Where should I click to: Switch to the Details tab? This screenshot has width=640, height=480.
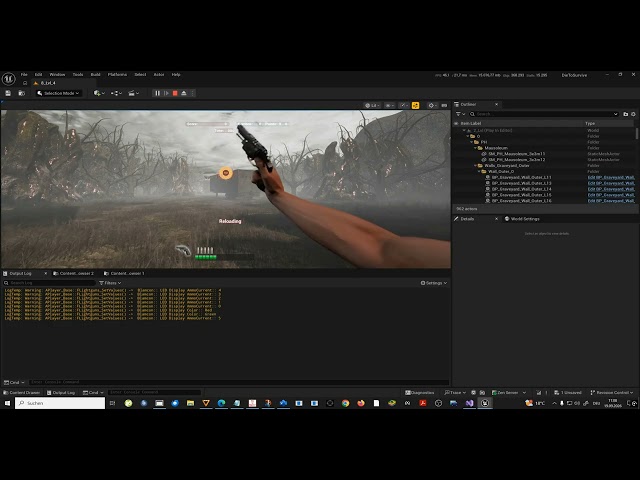click(467, 219)
